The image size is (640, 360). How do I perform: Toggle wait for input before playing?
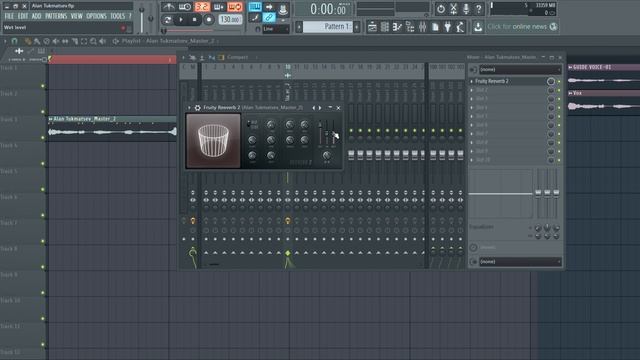click(x=185, y=7)
